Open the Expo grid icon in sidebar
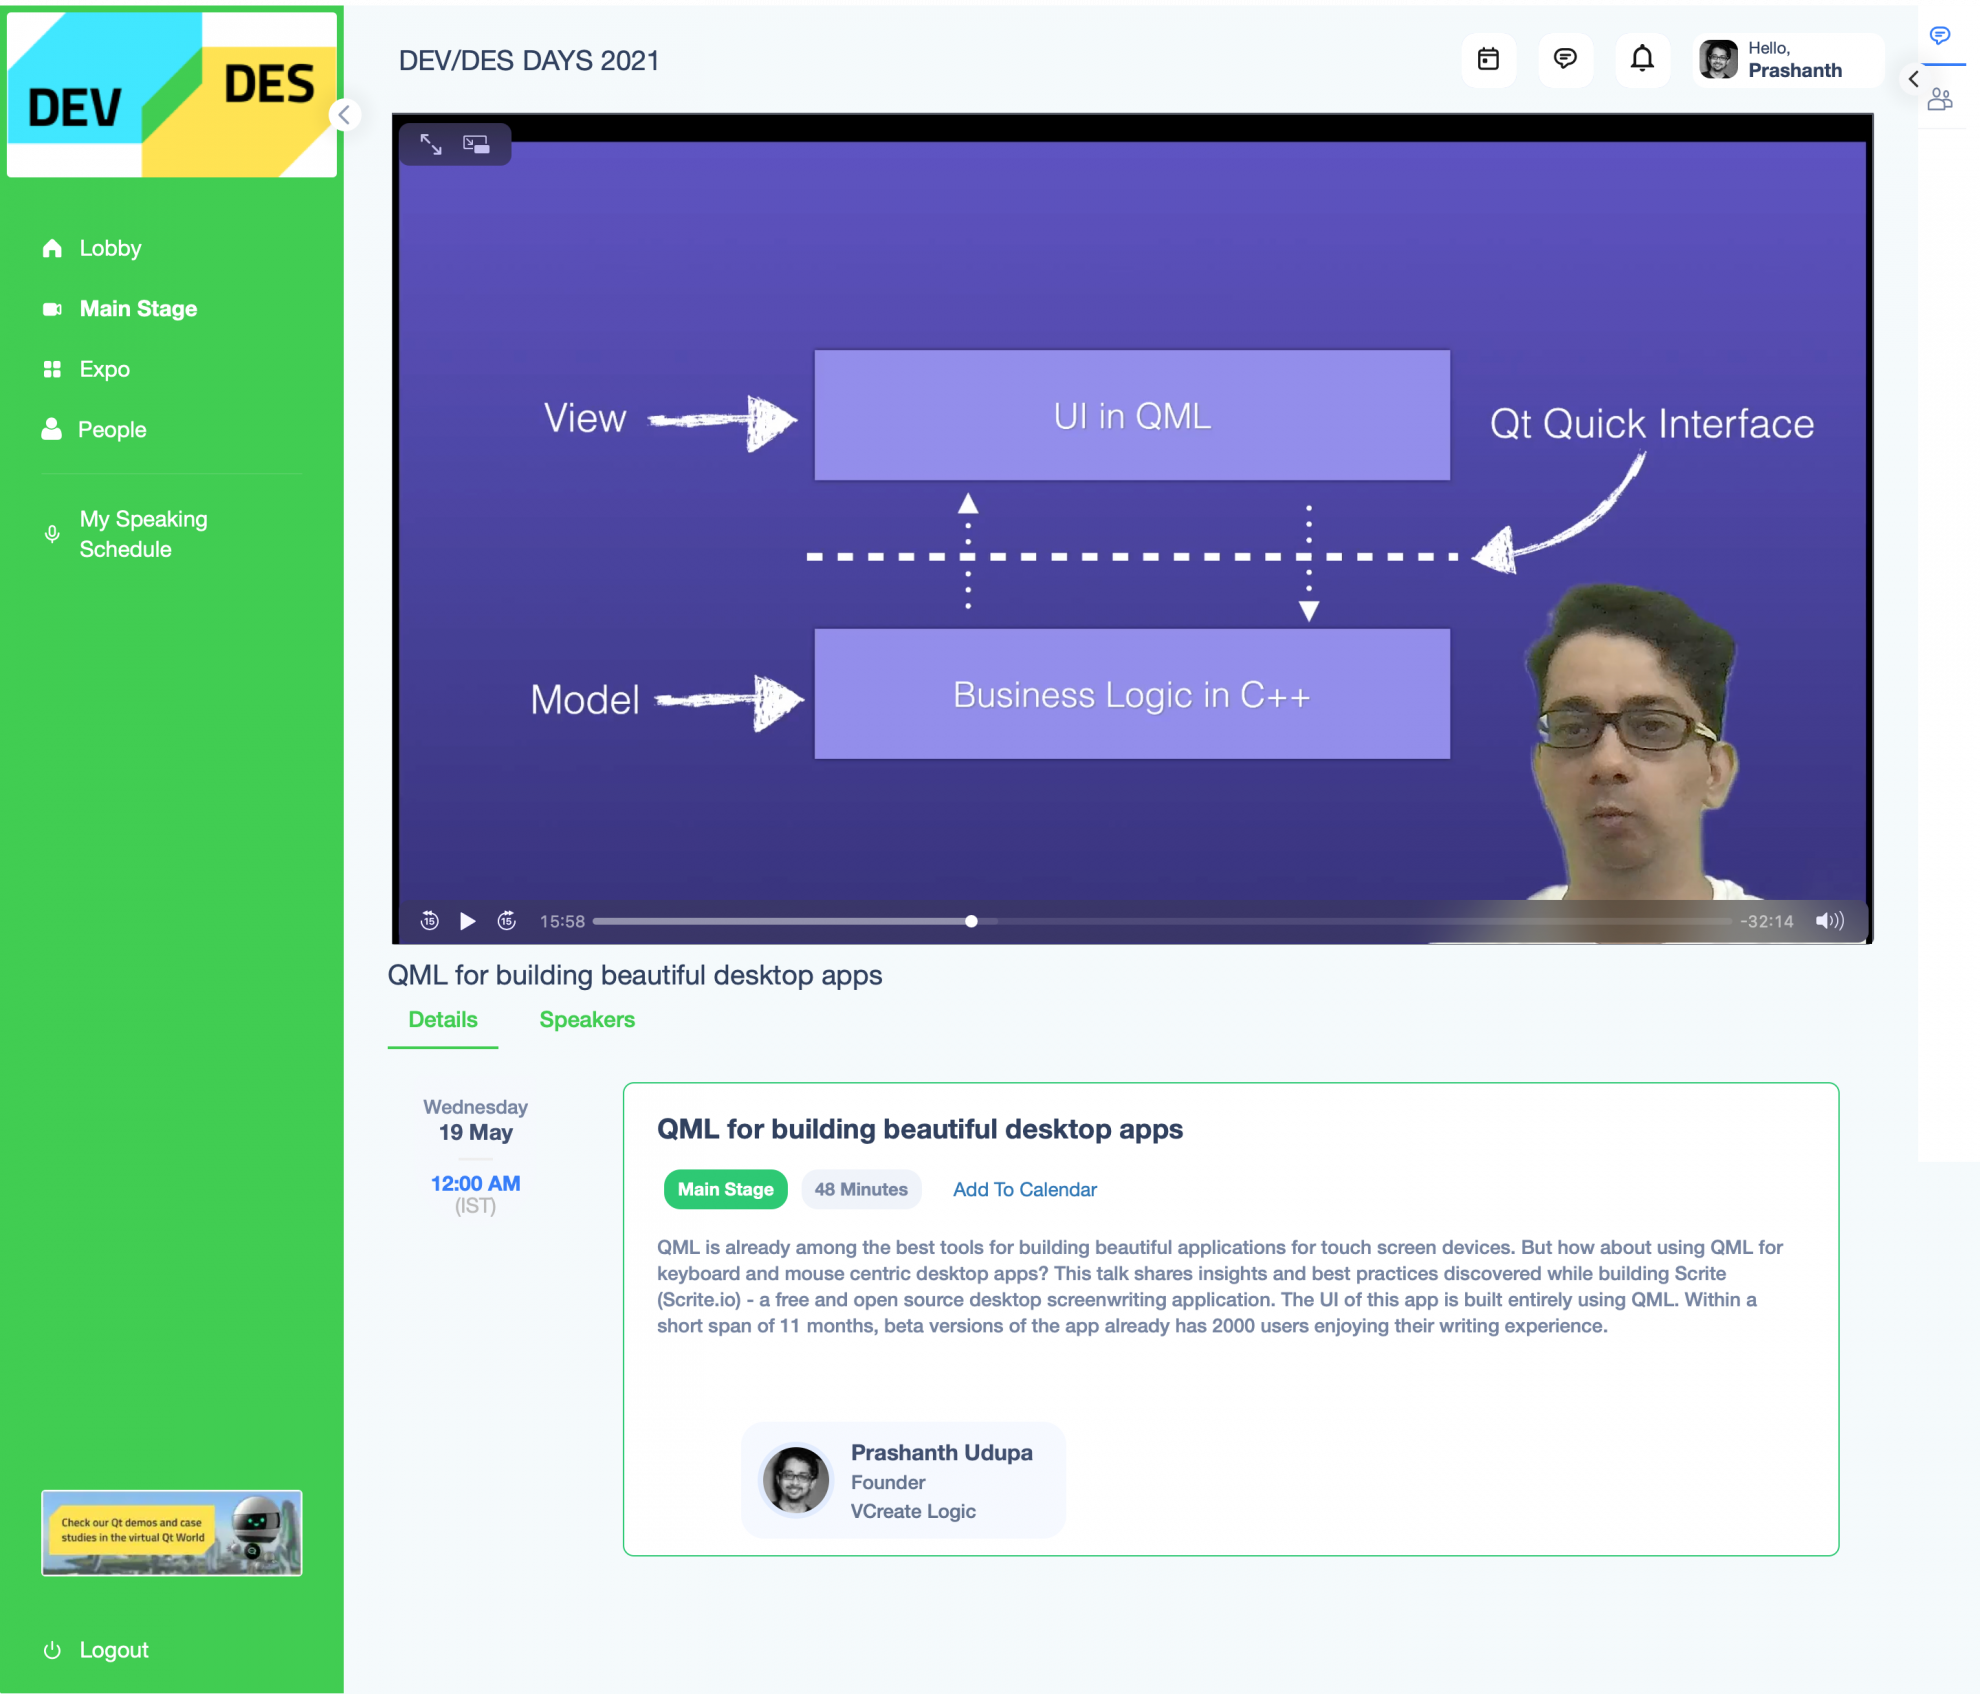1980x1694 pixels. (53, 369)
